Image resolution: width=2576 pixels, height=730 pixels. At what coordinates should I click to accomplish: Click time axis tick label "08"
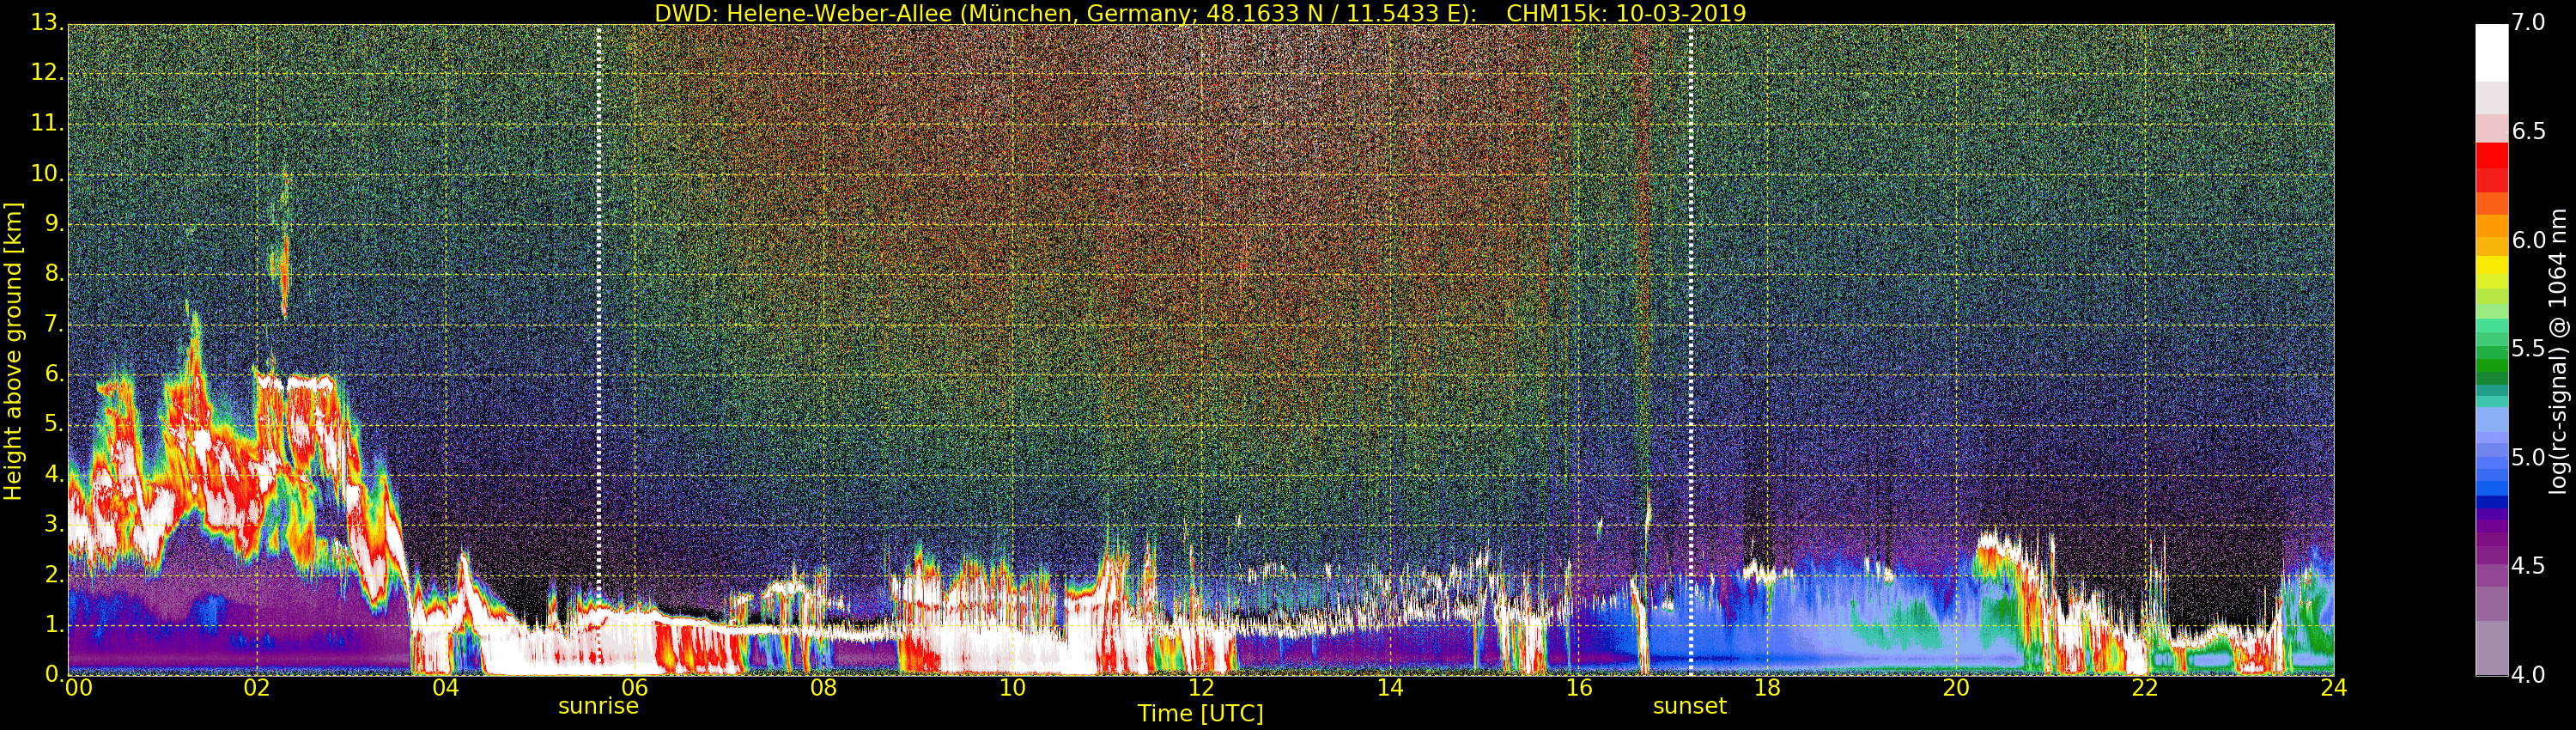[823, 688]
